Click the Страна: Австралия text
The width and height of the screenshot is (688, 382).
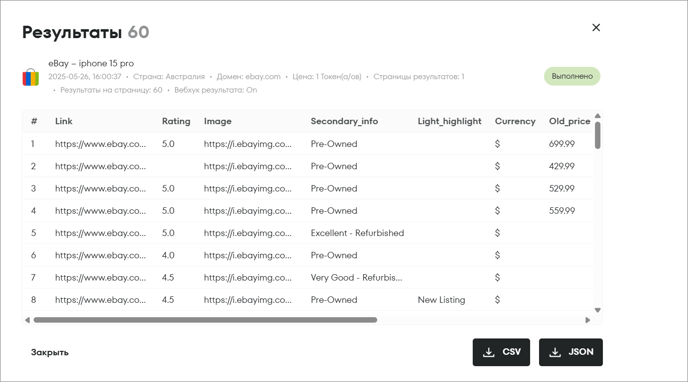click(x=169, y=77)
